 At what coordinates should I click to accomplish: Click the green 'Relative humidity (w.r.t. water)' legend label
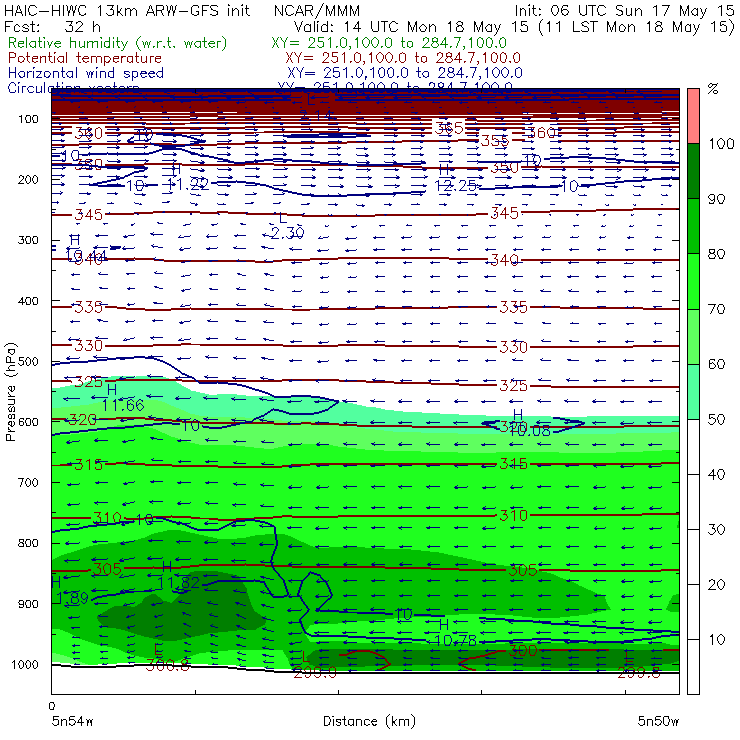(x=118, y=43)
